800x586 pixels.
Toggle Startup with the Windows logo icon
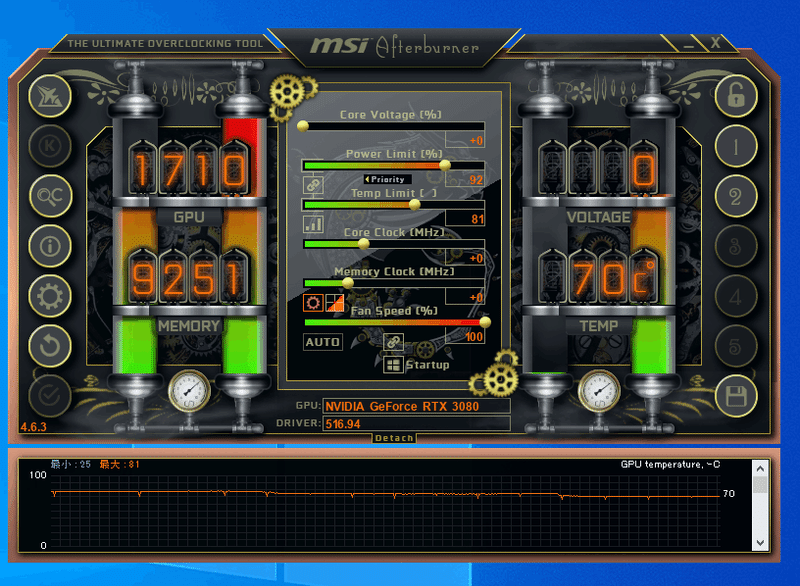393,365
